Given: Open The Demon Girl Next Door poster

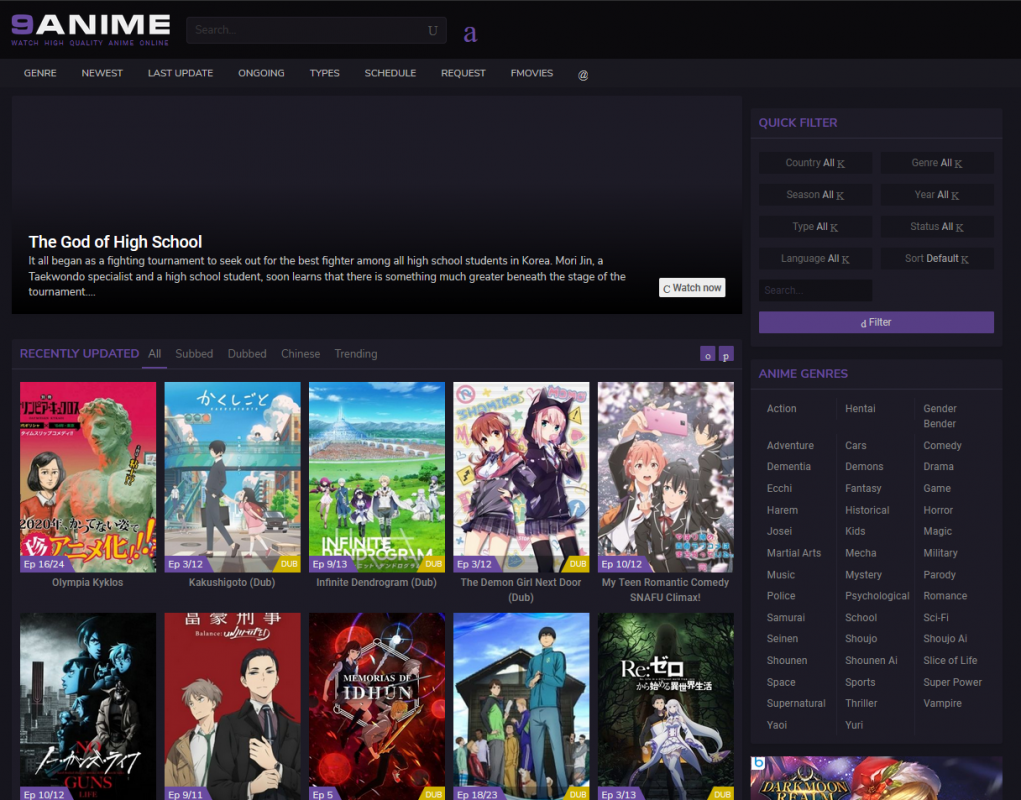Looking at the screenshot, I should click(522, 477).
